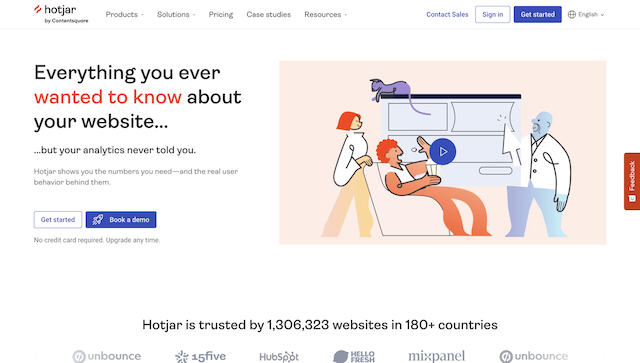
Task: Click the HubSpot logo
Action: 279,356
